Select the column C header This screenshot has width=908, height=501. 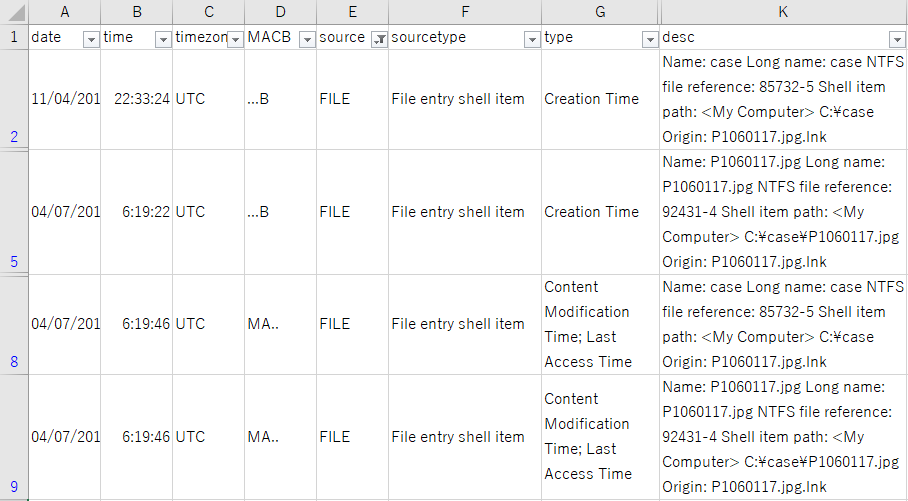208,12
